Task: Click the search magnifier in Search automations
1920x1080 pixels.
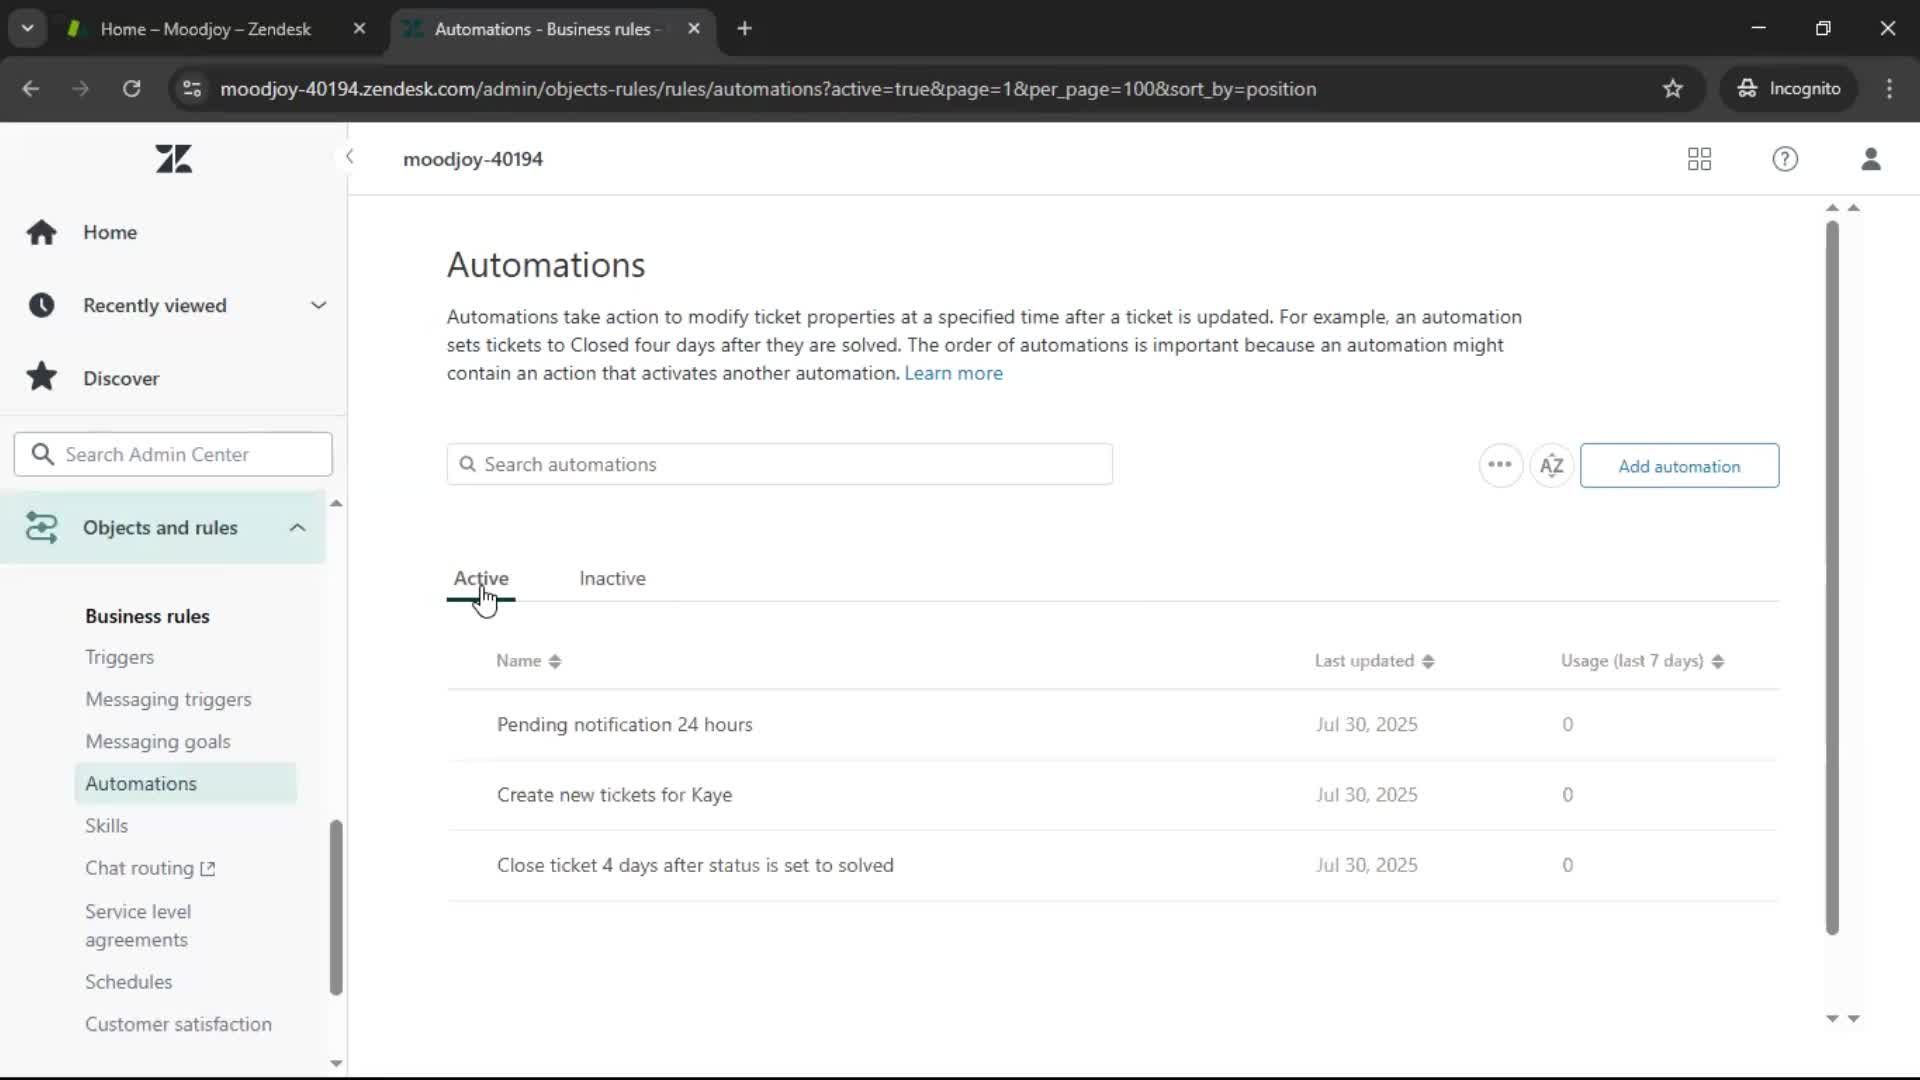Action: 467,464
